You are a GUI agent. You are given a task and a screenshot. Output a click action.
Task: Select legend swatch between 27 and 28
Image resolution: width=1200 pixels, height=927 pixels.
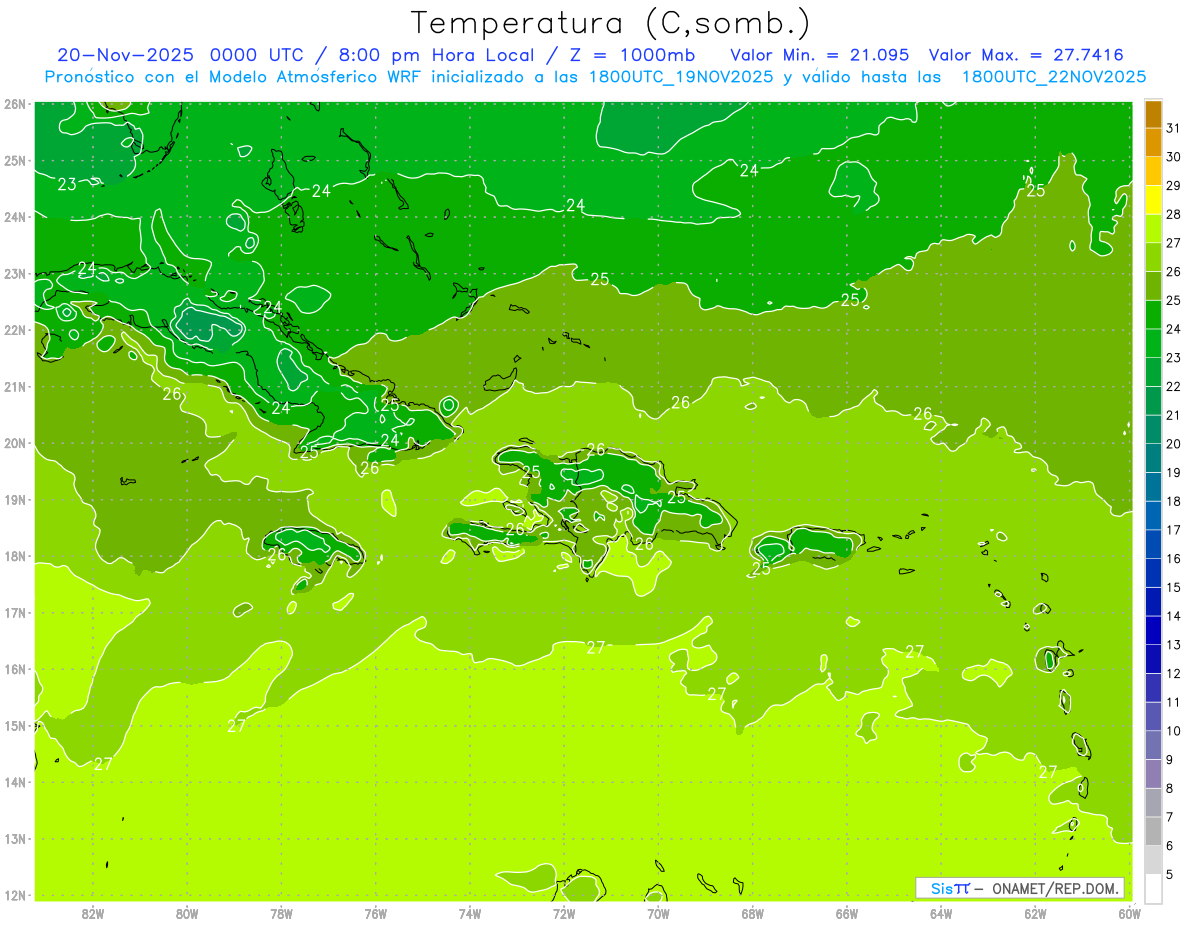coord(1153,228)
